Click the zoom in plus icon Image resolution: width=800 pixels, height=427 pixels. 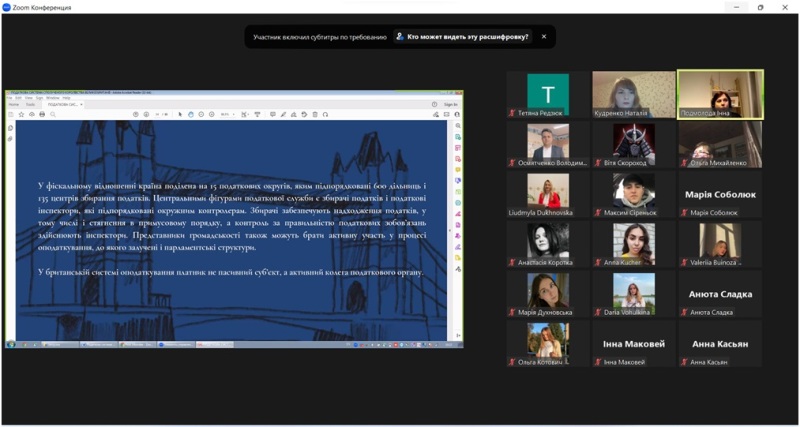pos(211,114)
